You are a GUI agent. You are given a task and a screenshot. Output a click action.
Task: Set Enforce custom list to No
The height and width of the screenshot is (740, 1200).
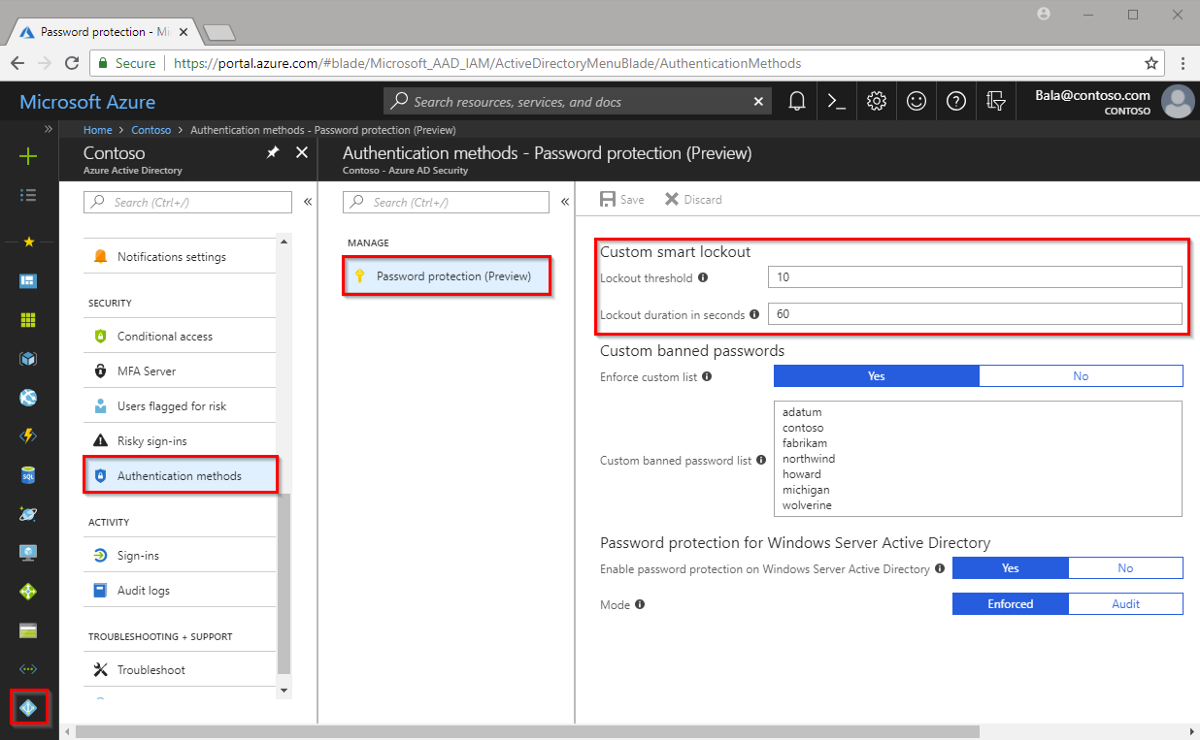1080,376
